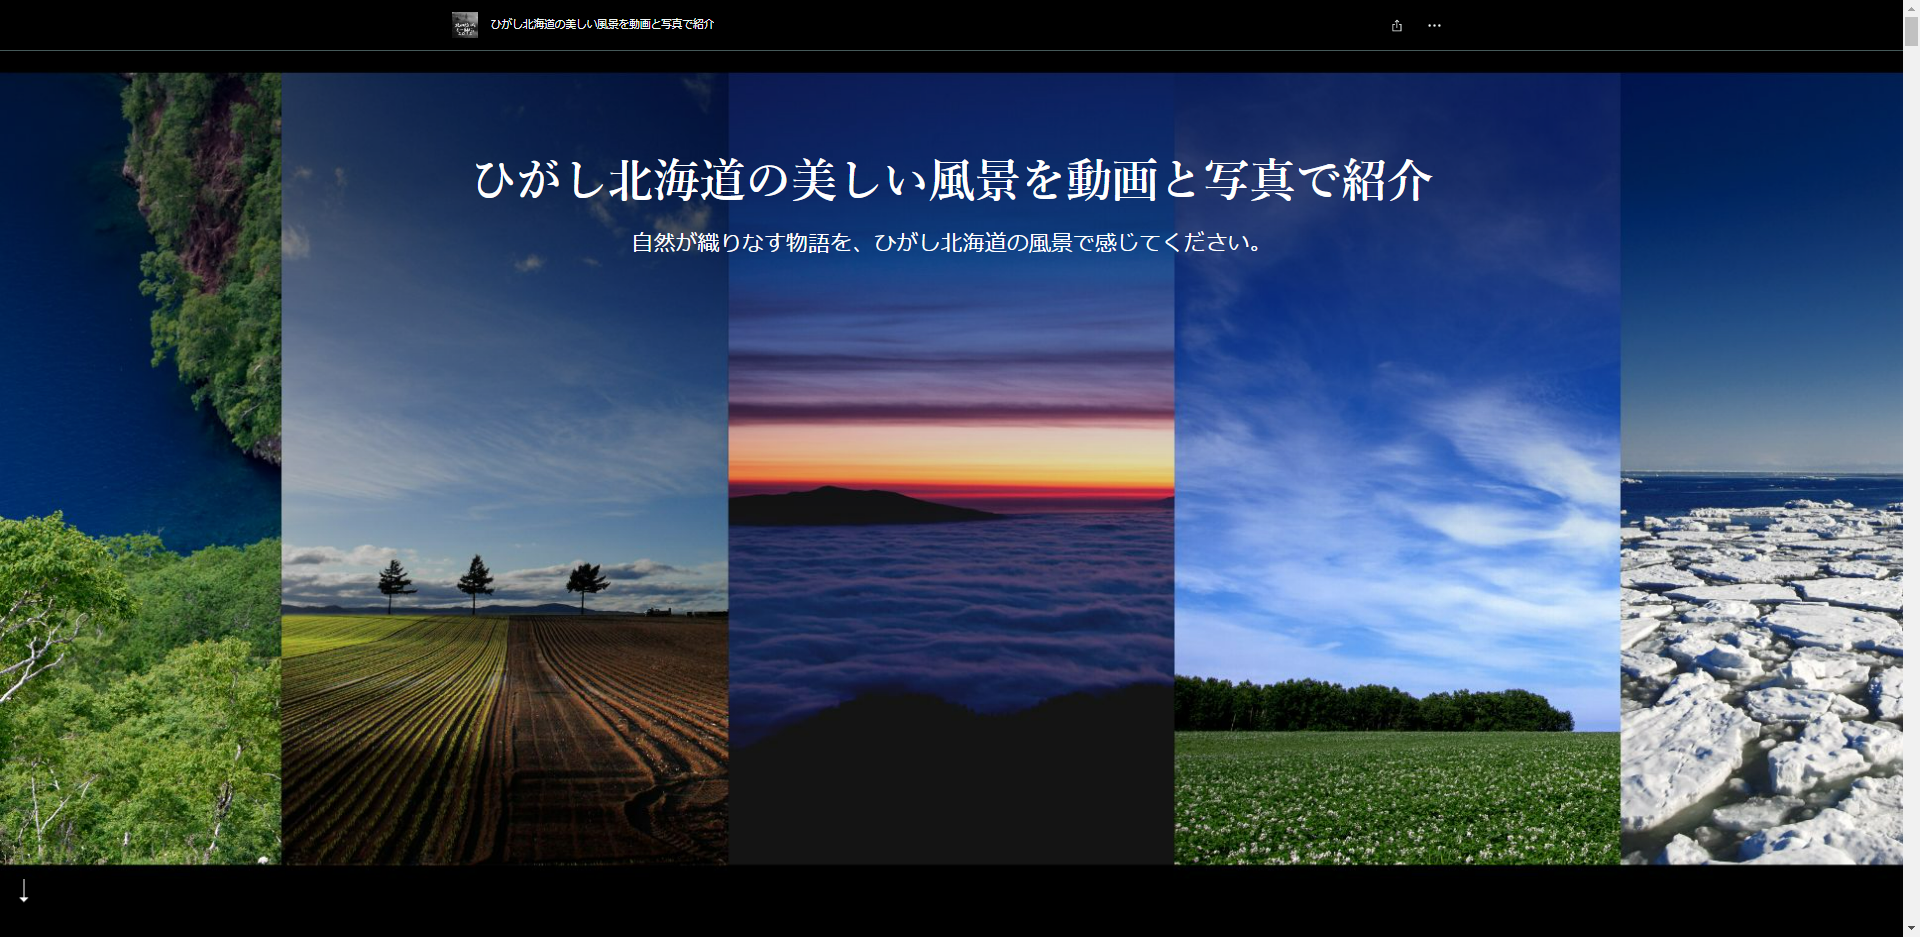Select the presentation title in the header
1920x937 pixels.
tap(600, 25)
